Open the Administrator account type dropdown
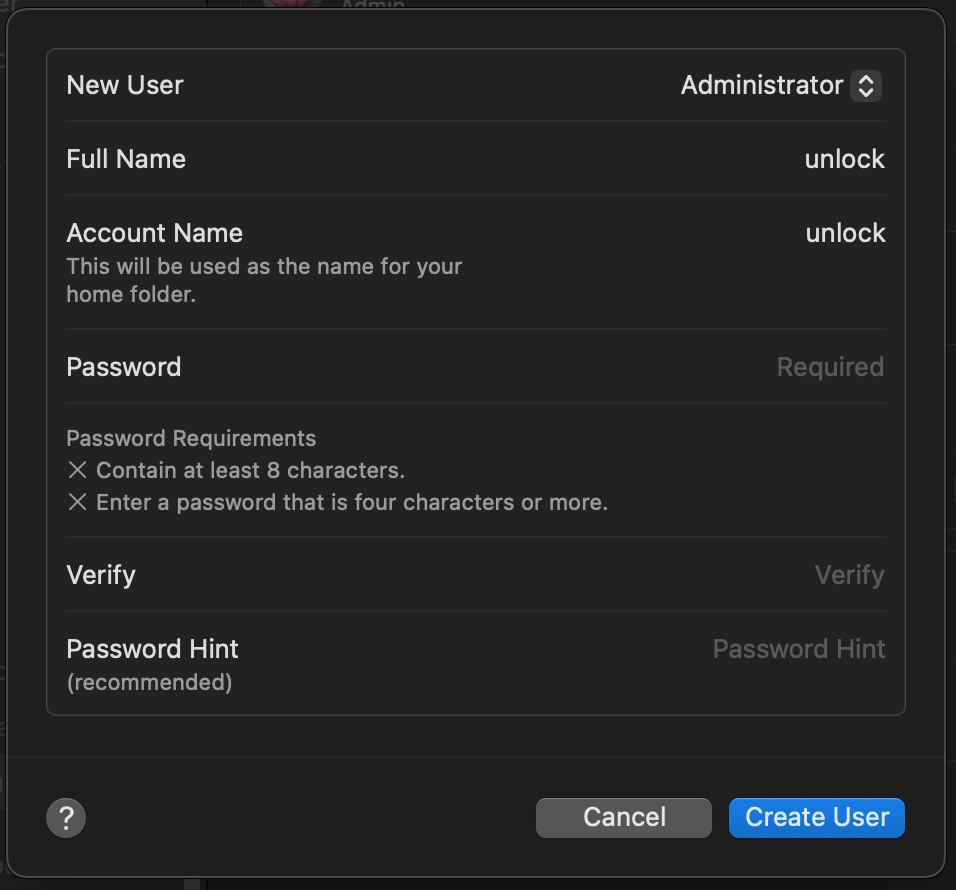 coord(780,86)
